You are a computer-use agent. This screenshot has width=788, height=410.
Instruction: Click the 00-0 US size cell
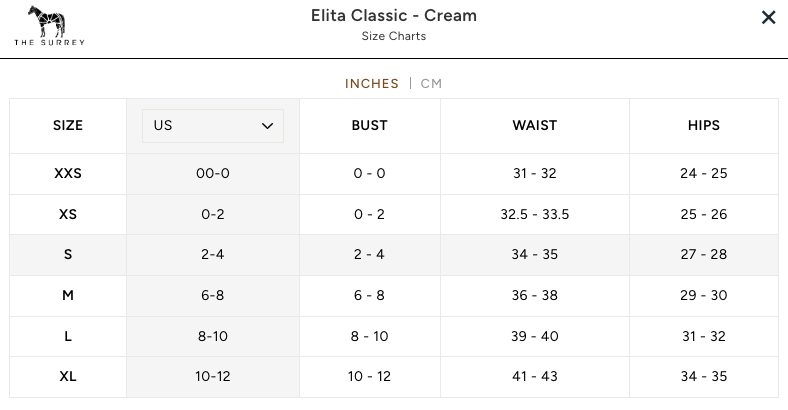tap(212, 174)
